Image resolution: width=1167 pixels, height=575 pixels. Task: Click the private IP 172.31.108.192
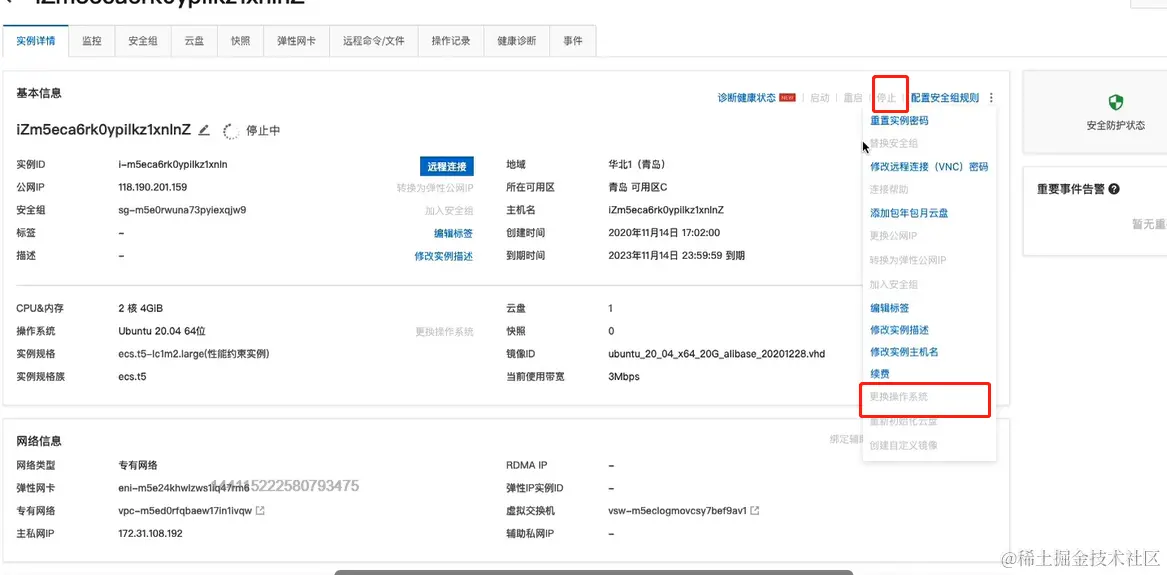click(150, 533)
